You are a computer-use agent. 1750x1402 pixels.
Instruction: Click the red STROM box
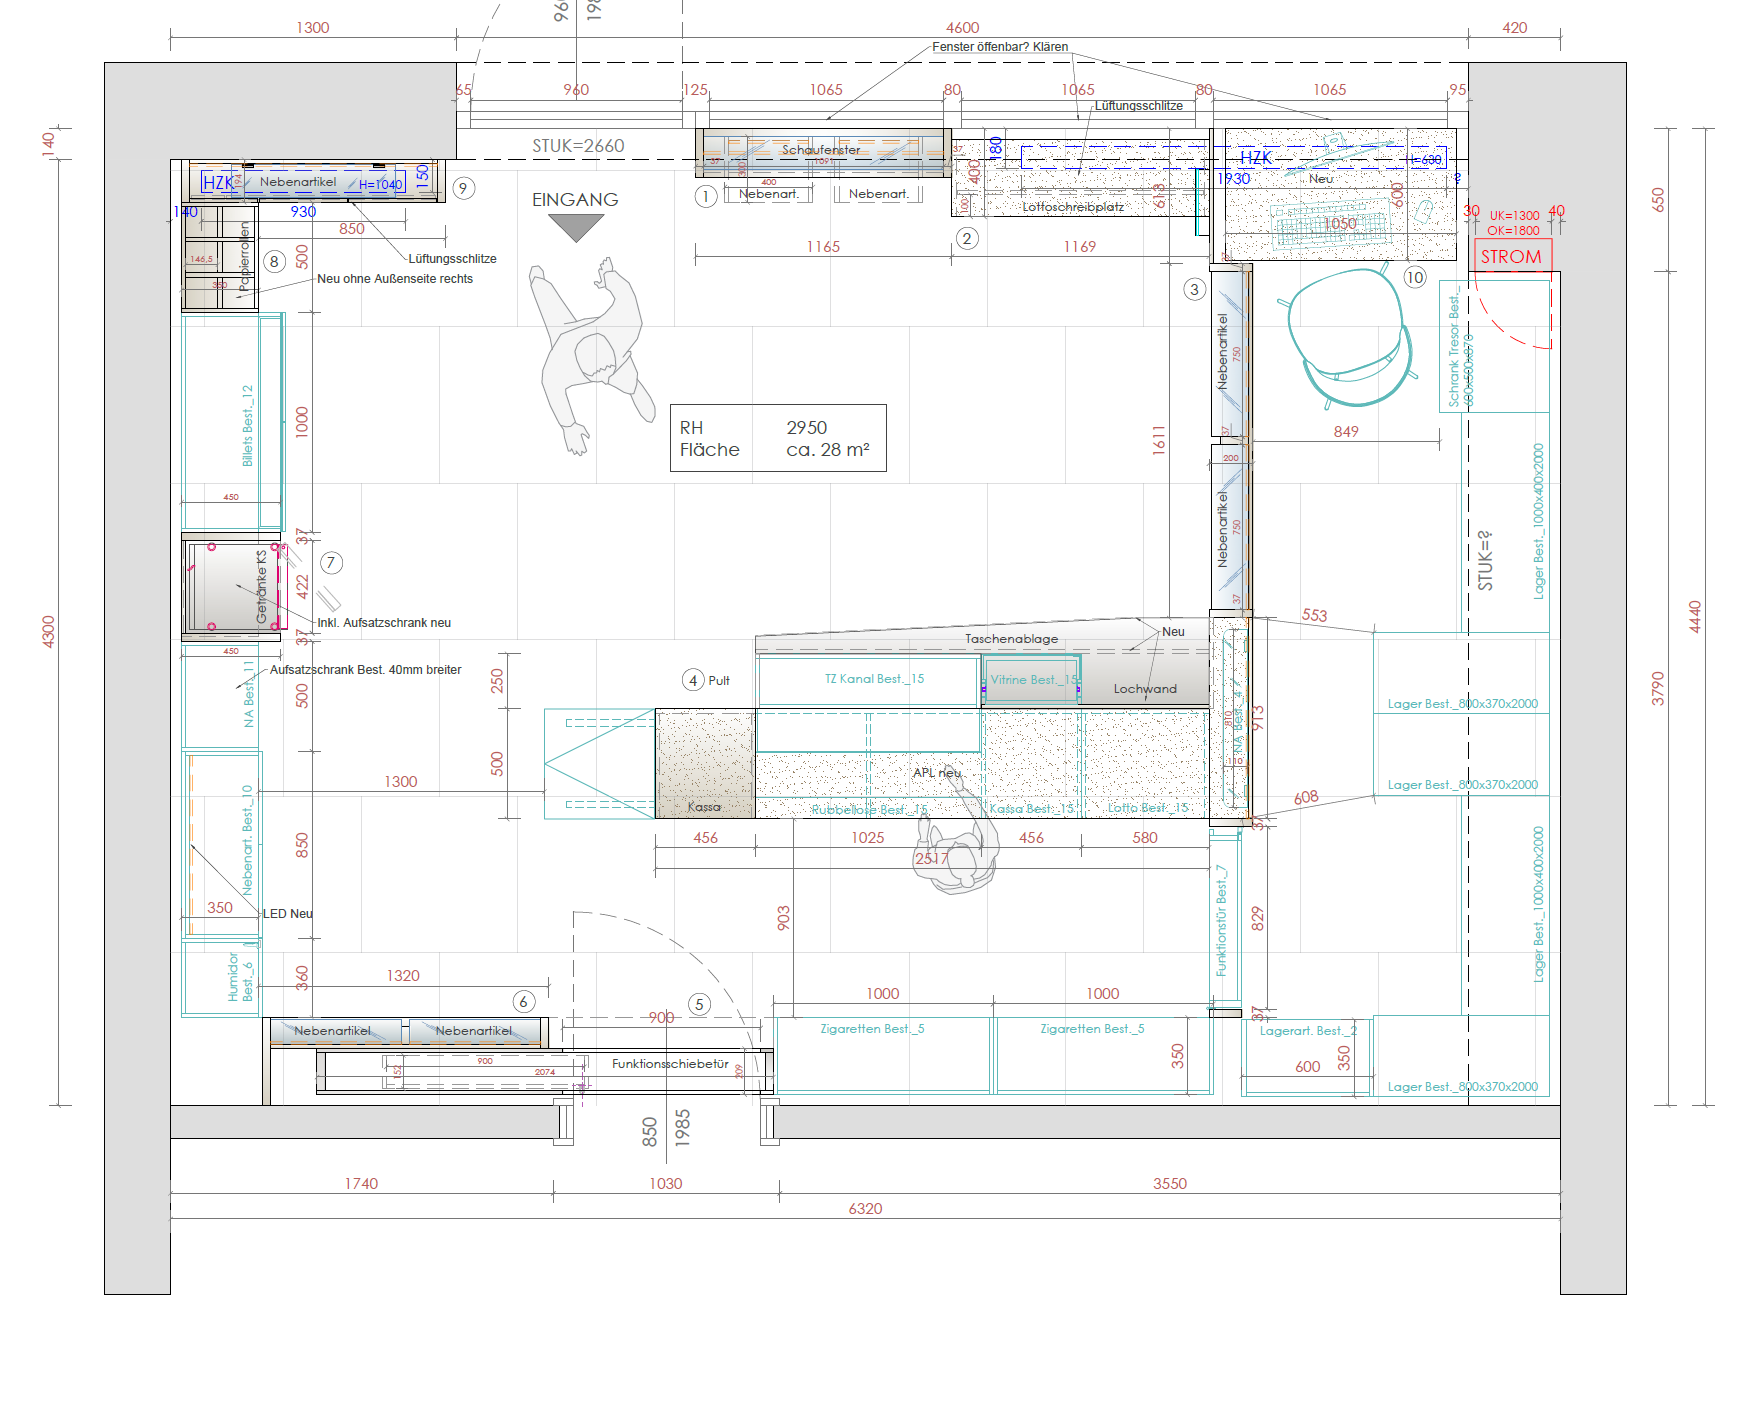(1512, 256)
